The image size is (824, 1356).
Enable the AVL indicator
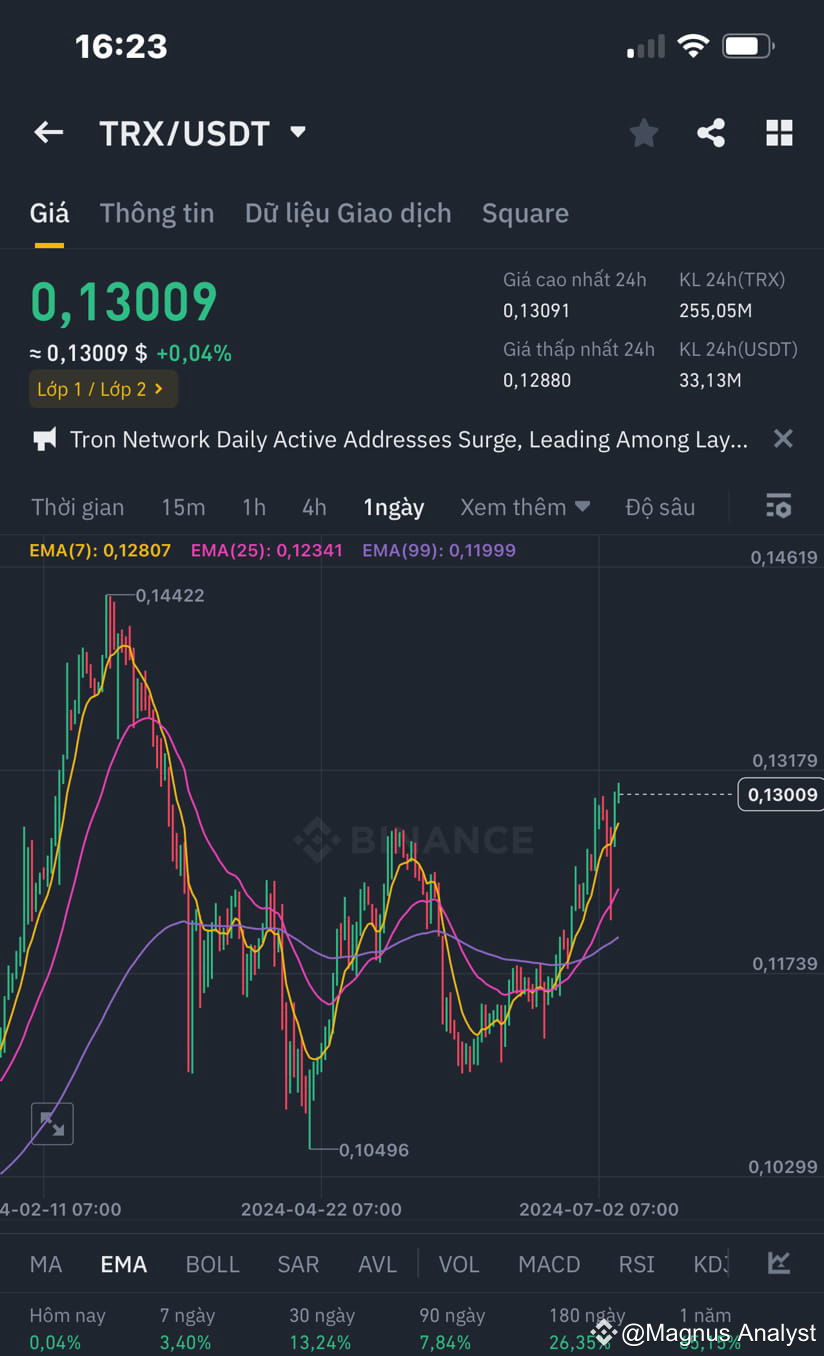tap(377, 1264)
